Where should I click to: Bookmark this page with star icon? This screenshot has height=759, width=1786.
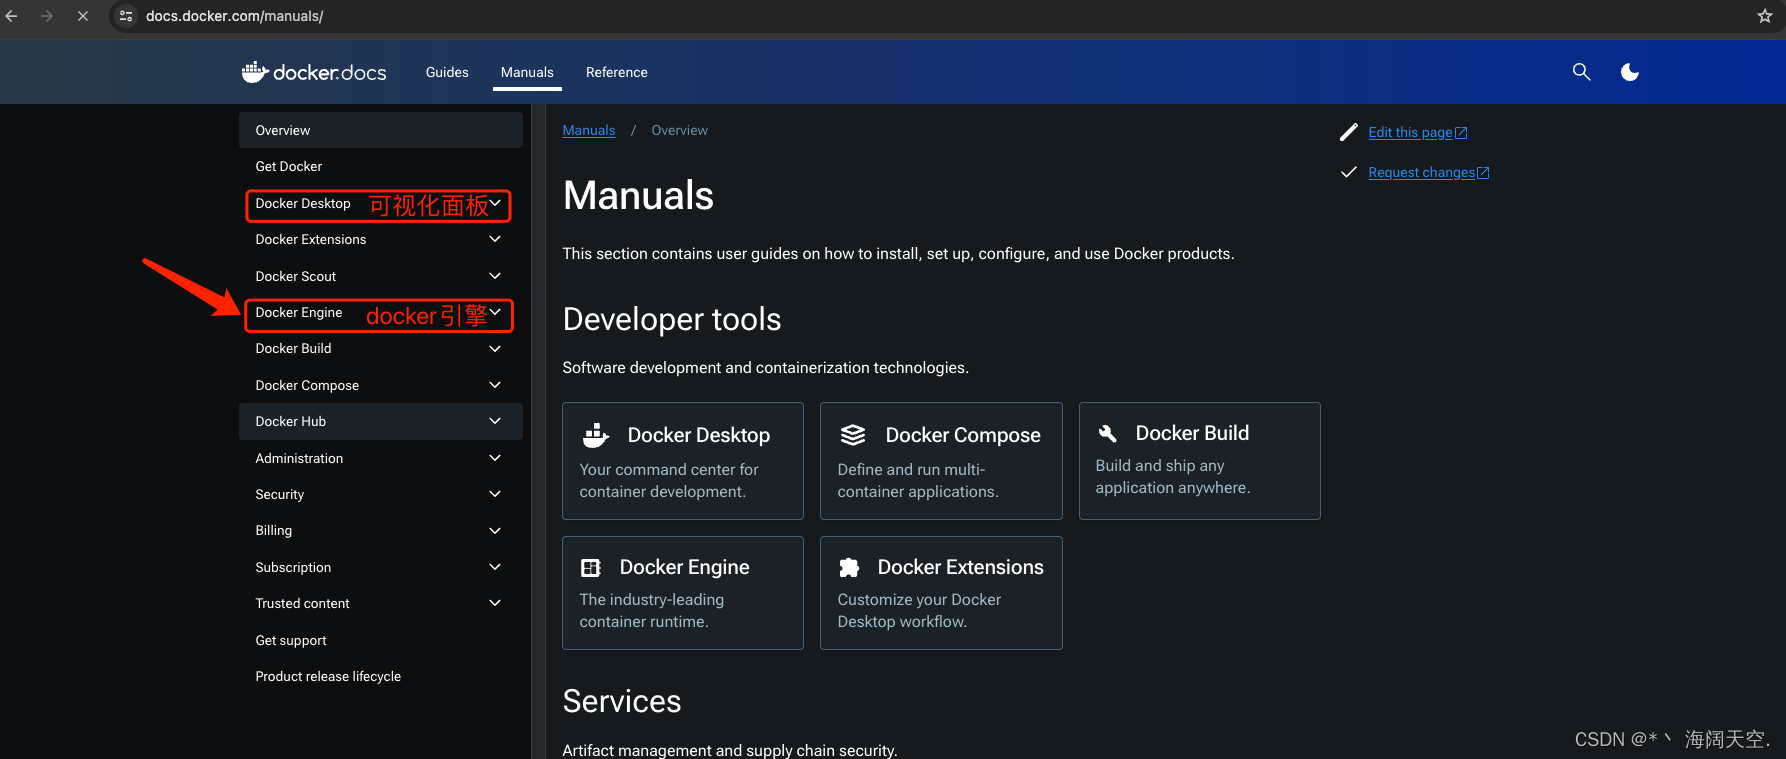[1765, 16]
